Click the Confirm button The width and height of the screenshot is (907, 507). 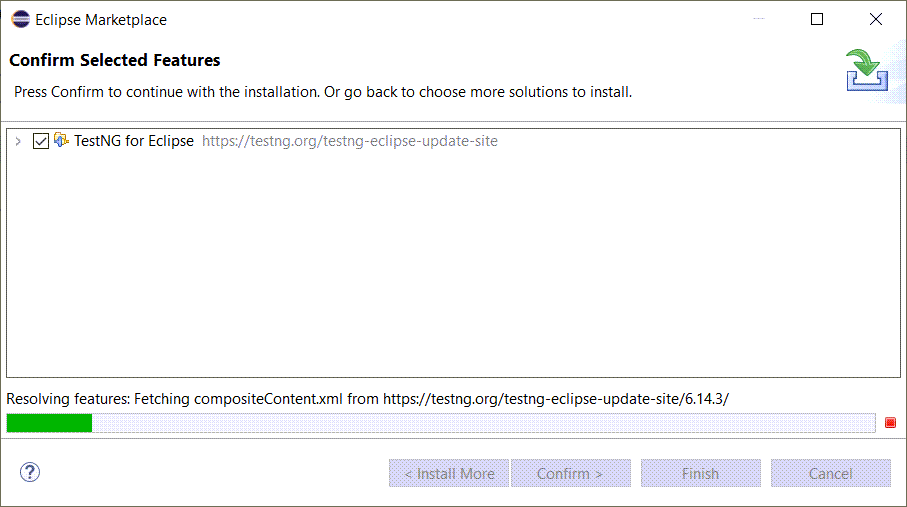[x=571, y=473]
